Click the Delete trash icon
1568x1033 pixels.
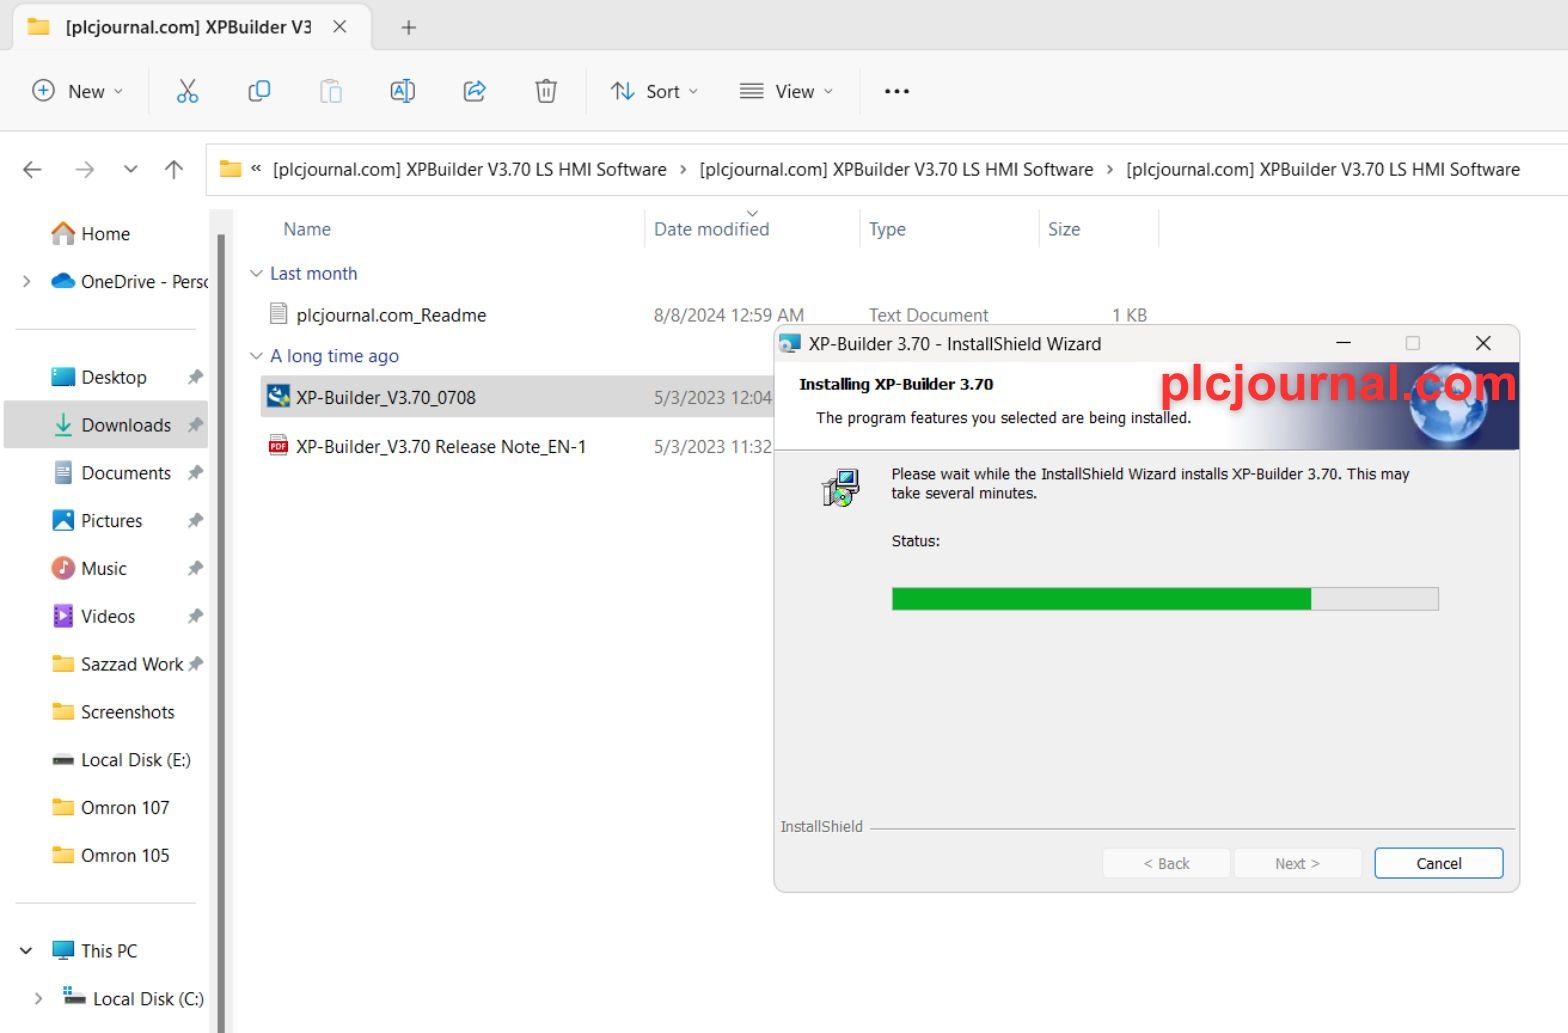coord(546,91)
